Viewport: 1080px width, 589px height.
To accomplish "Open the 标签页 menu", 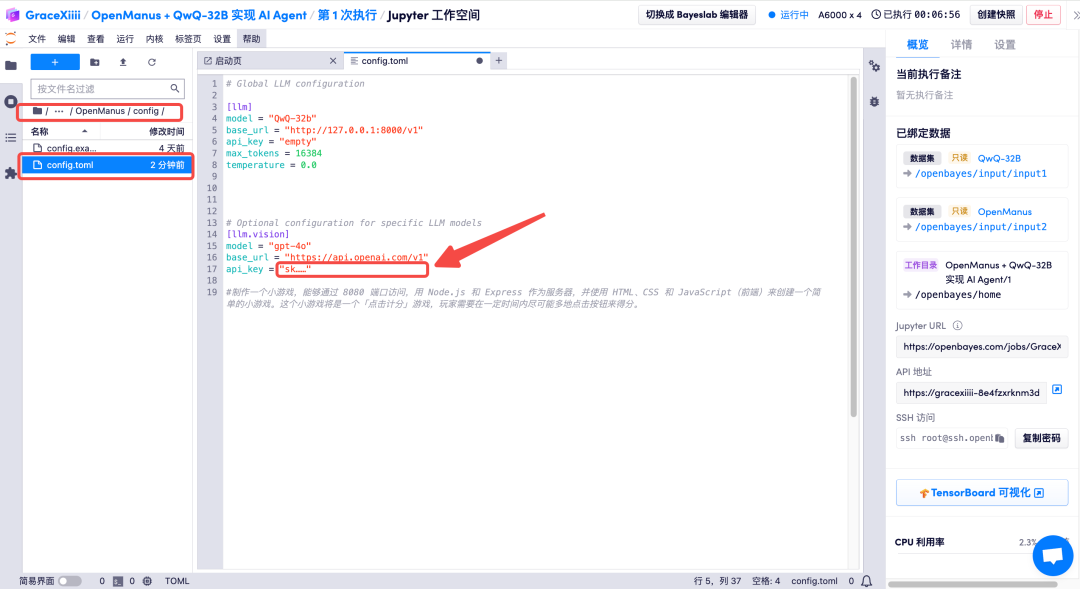I will coord(188,39).
